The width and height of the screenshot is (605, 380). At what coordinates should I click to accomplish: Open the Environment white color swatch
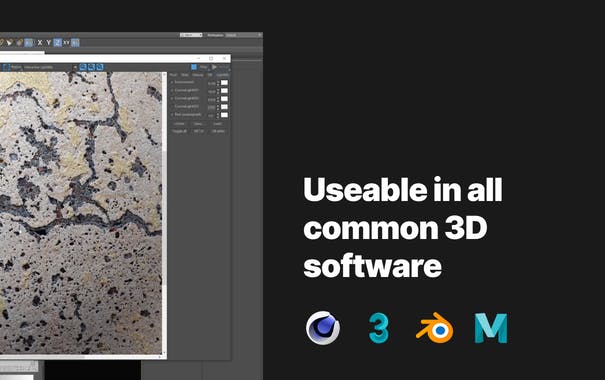[224, 83]
